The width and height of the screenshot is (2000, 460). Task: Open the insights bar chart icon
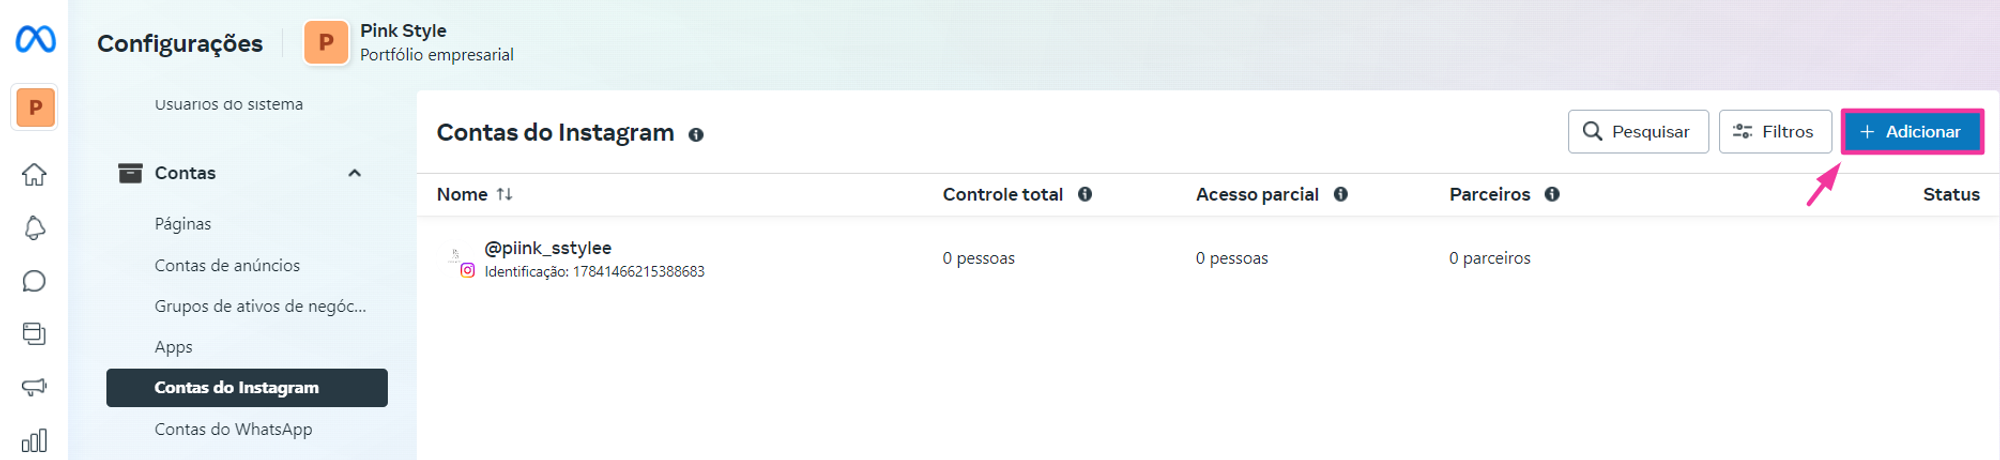(34, 440)
